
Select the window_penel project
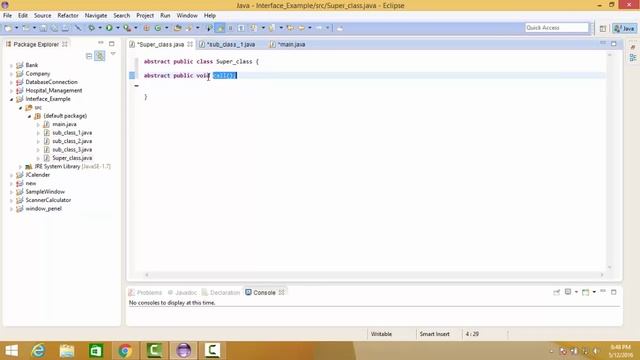pos(43,209)
